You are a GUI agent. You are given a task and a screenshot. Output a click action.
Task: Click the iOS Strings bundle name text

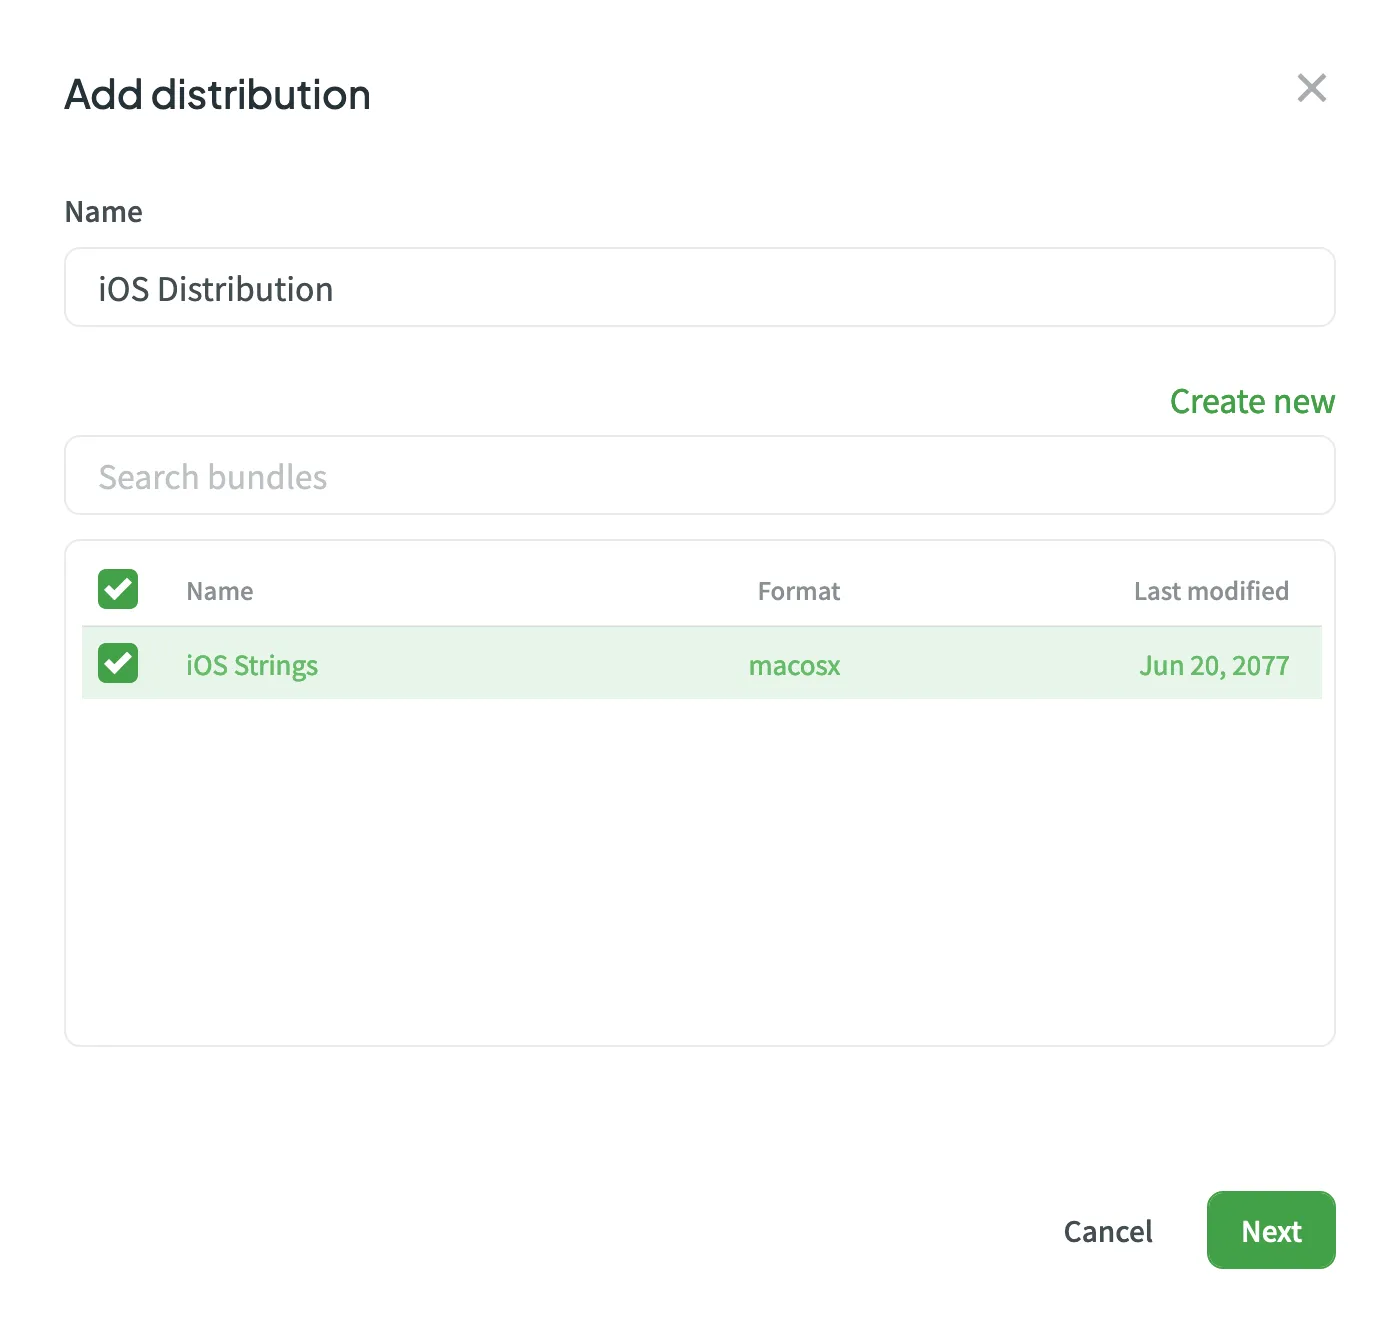251,665
